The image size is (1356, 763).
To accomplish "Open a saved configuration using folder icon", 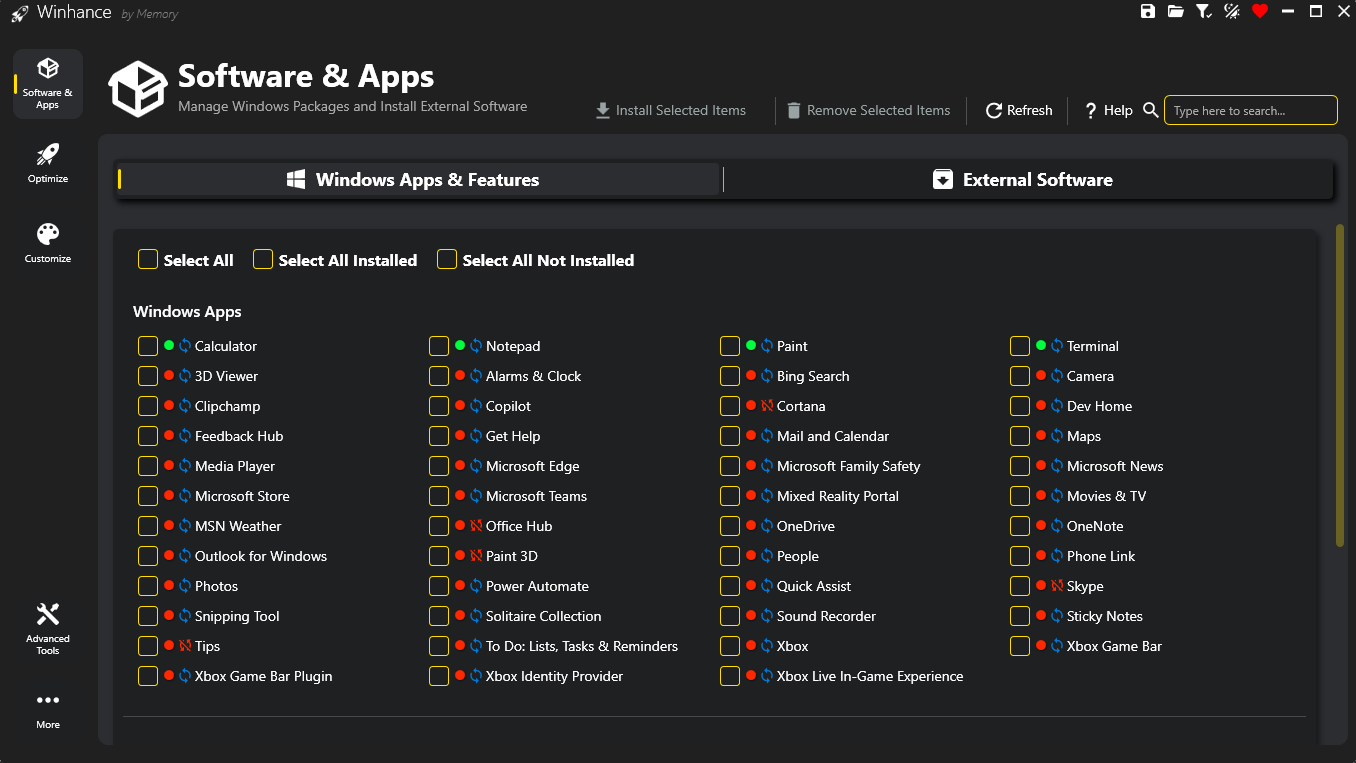I will click(1175, 11).
